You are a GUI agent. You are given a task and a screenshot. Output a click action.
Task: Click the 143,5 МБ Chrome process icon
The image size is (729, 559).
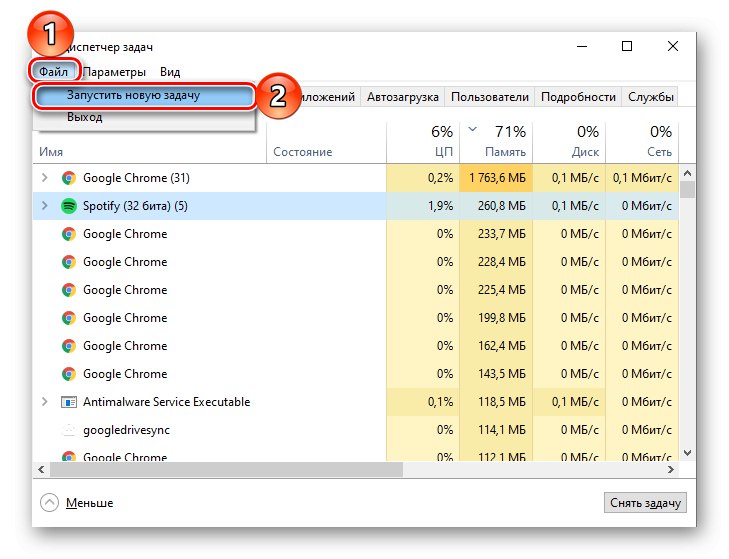tap(69, 374)
